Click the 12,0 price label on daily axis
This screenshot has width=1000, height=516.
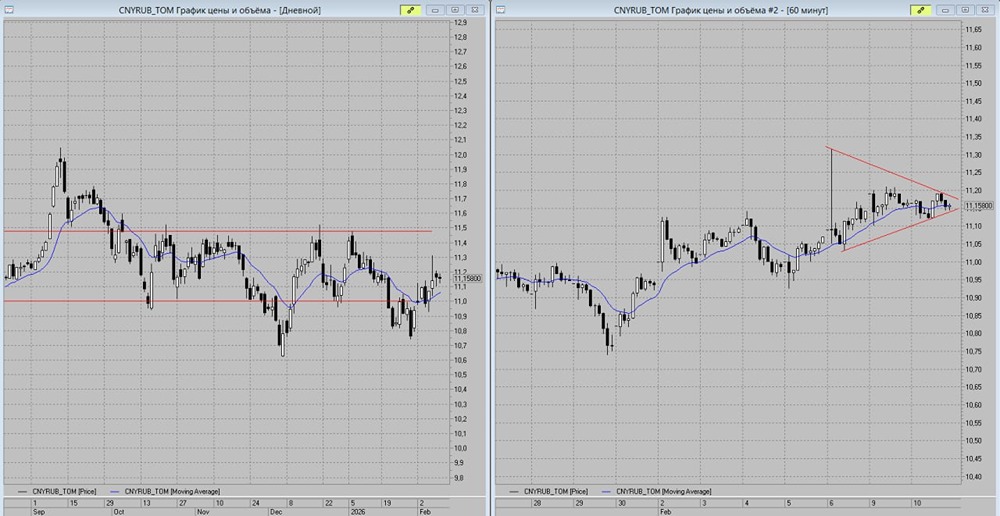click(x=459, y=155)
